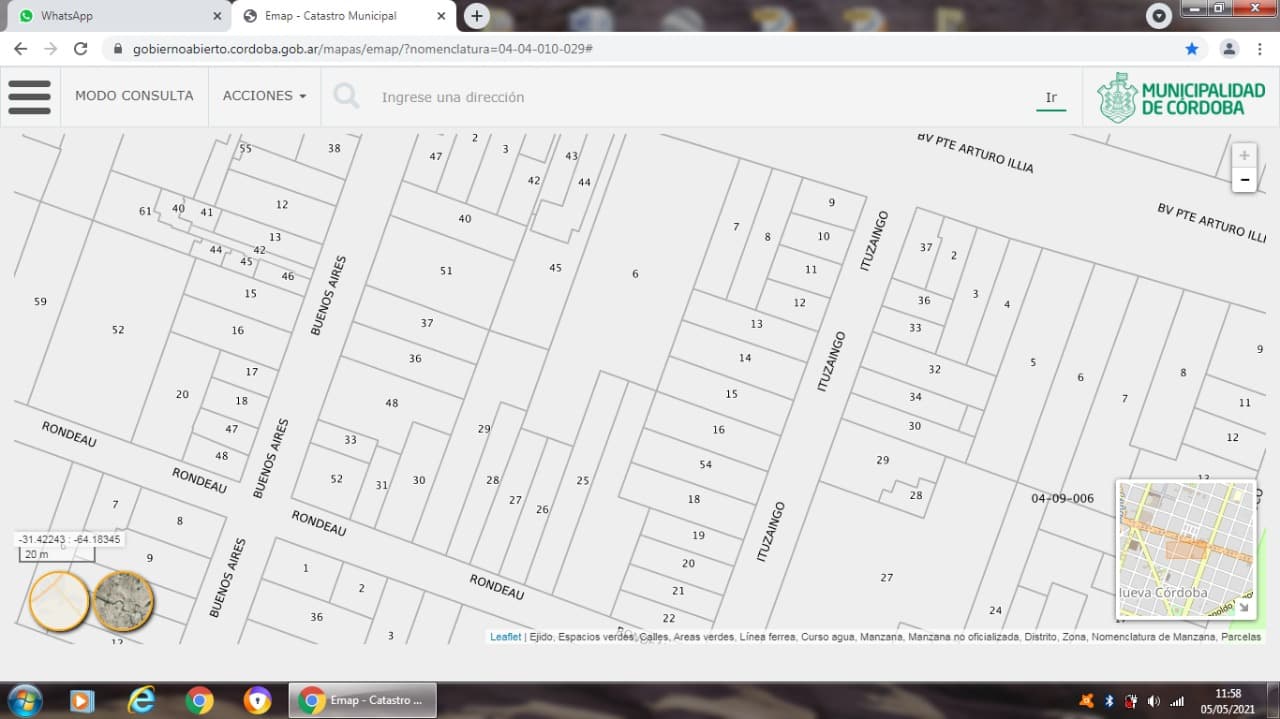
Task: Open Internet Explorer from the taskbar
Action: (141, 700)
